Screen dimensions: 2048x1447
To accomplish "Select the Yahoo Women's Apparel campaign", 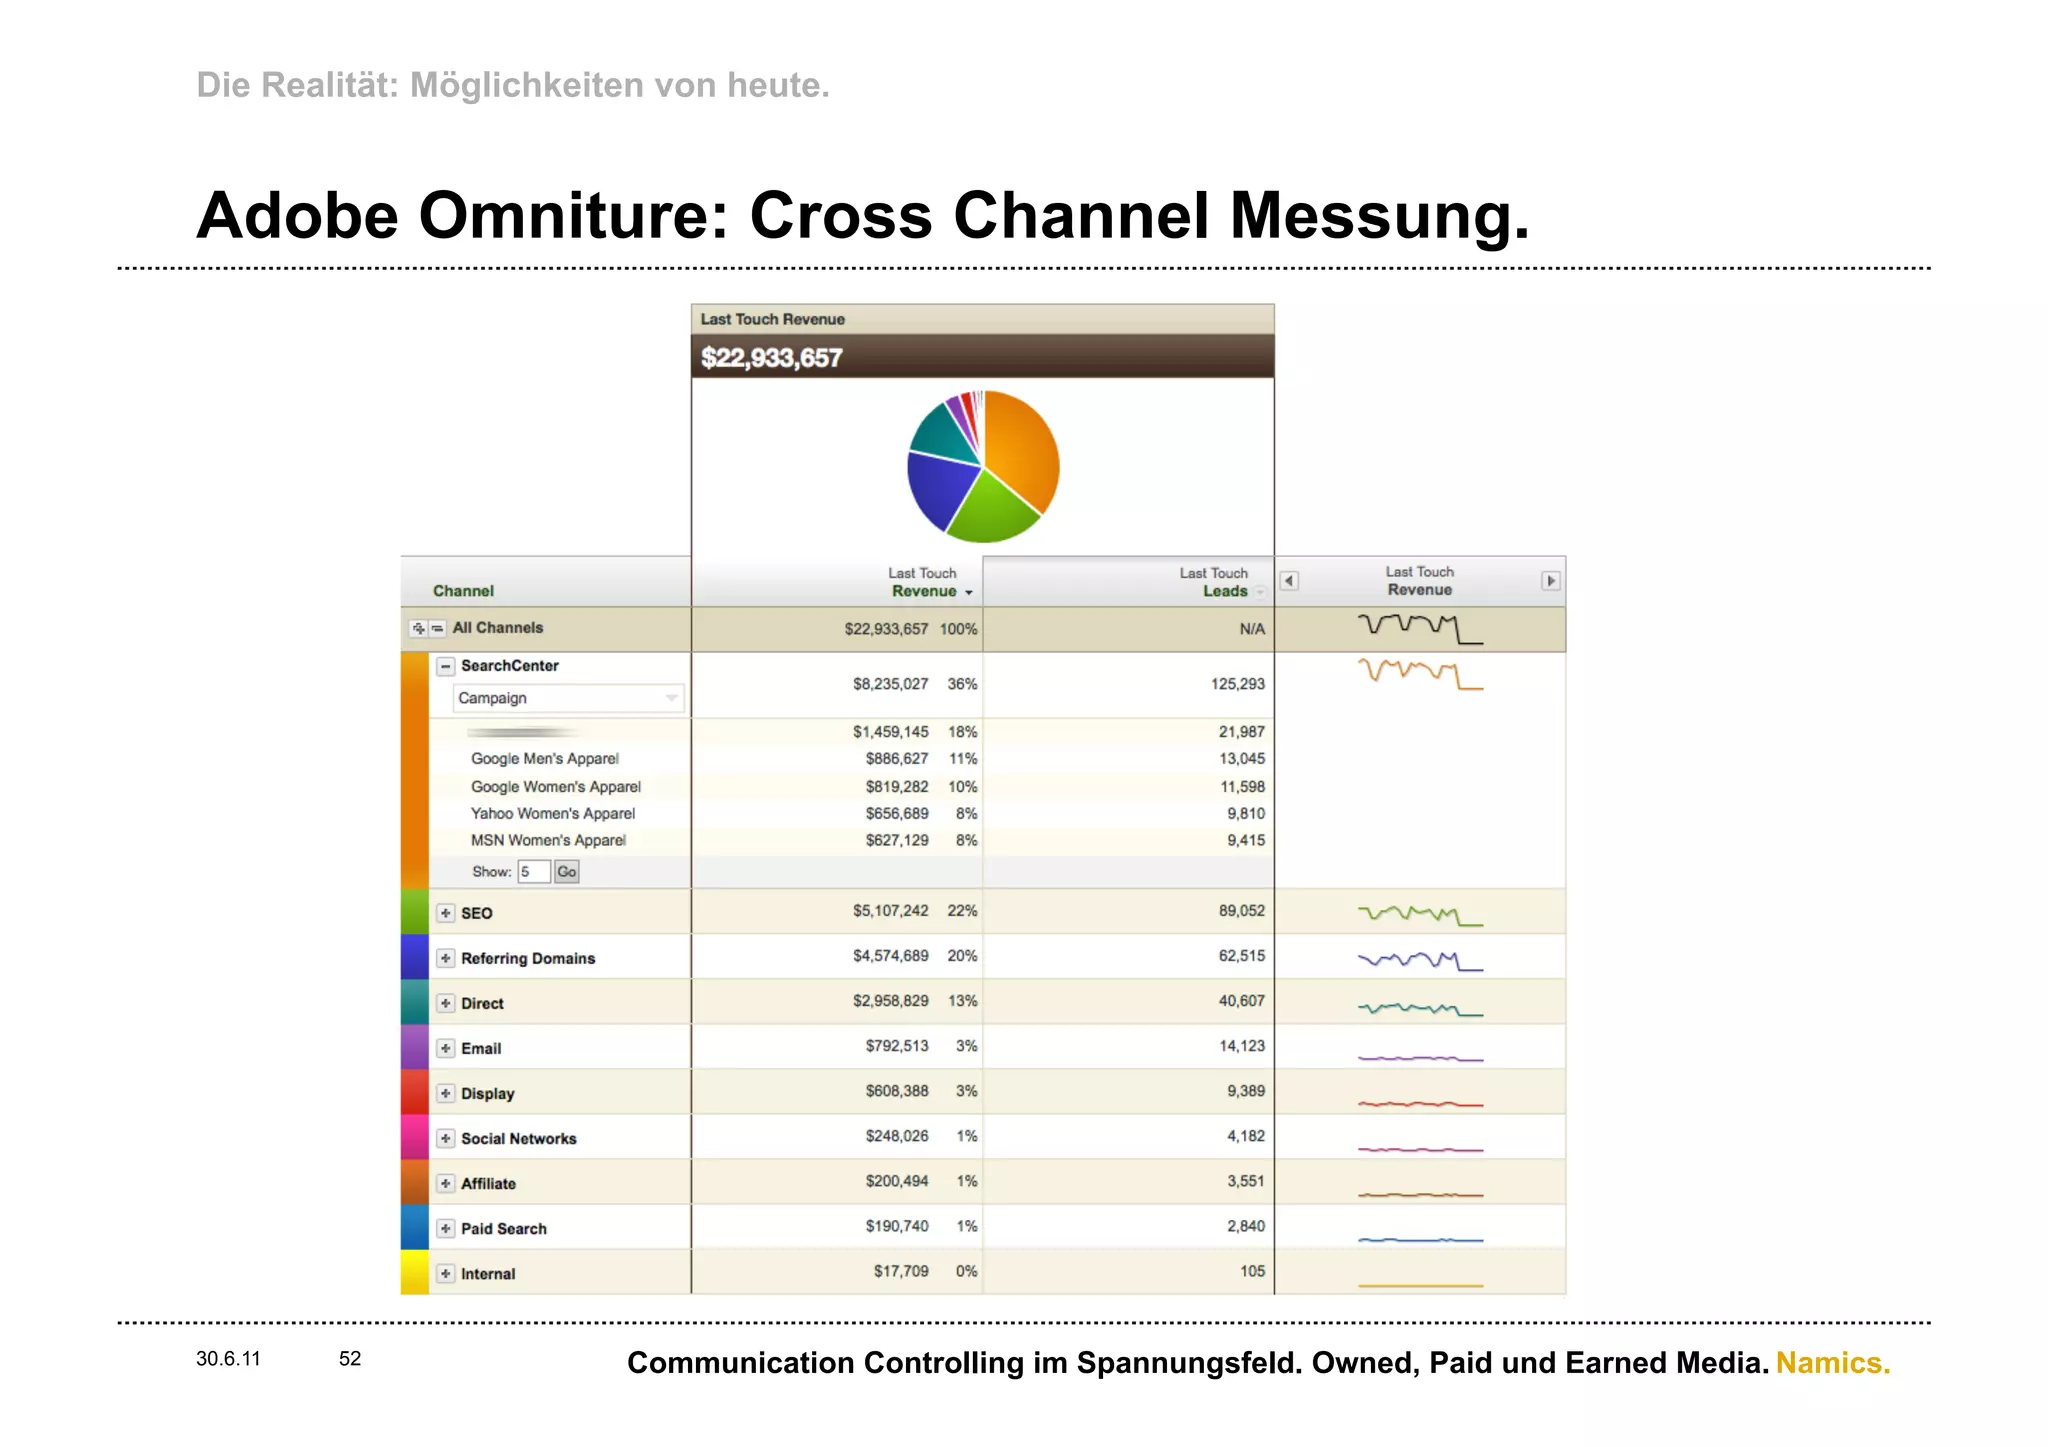I will coord(553,814).
